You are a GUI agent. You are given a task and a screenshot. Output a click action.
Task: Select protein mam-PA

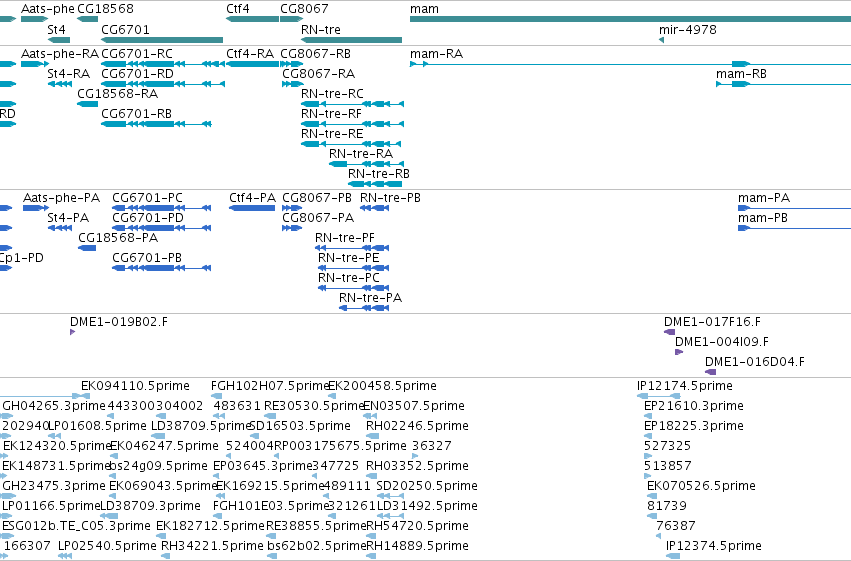coord(795,208)
